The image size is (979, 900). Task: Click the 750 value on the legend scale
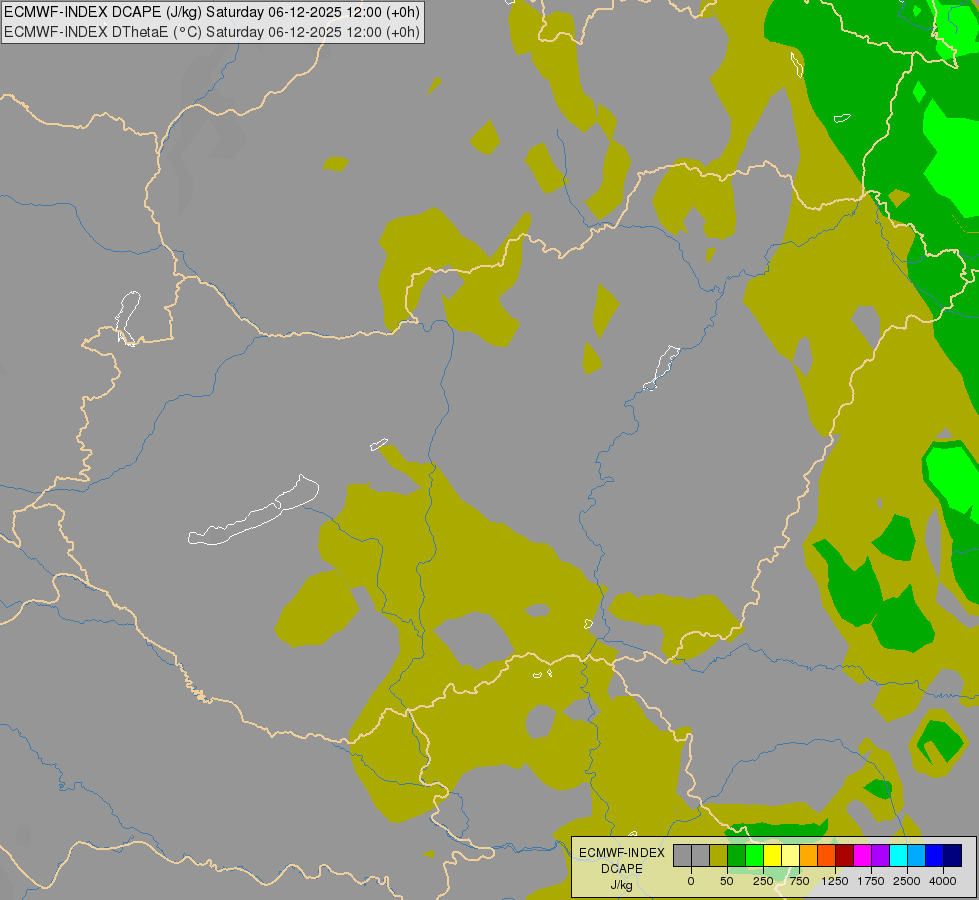tap(799, 881)
